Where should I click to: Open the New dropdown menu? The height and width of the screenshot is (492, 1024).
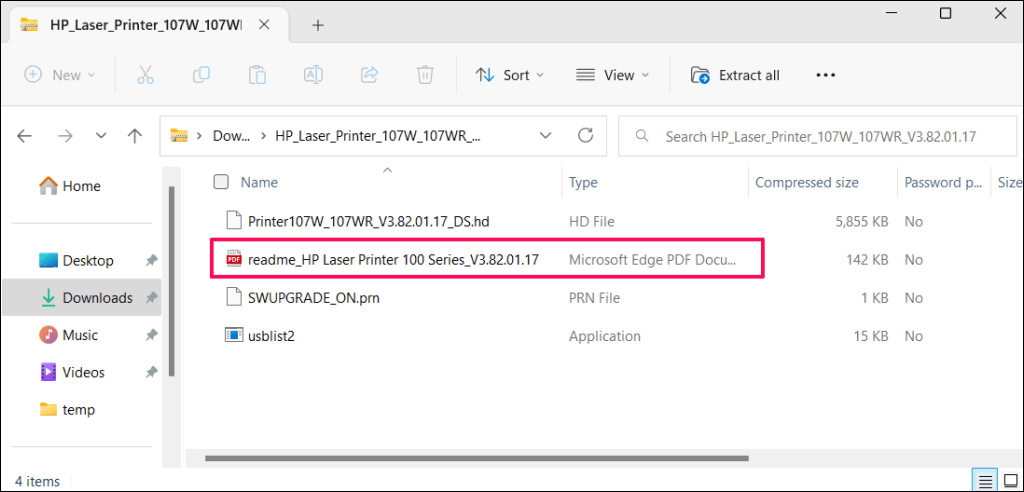click(x=60, y=75)
